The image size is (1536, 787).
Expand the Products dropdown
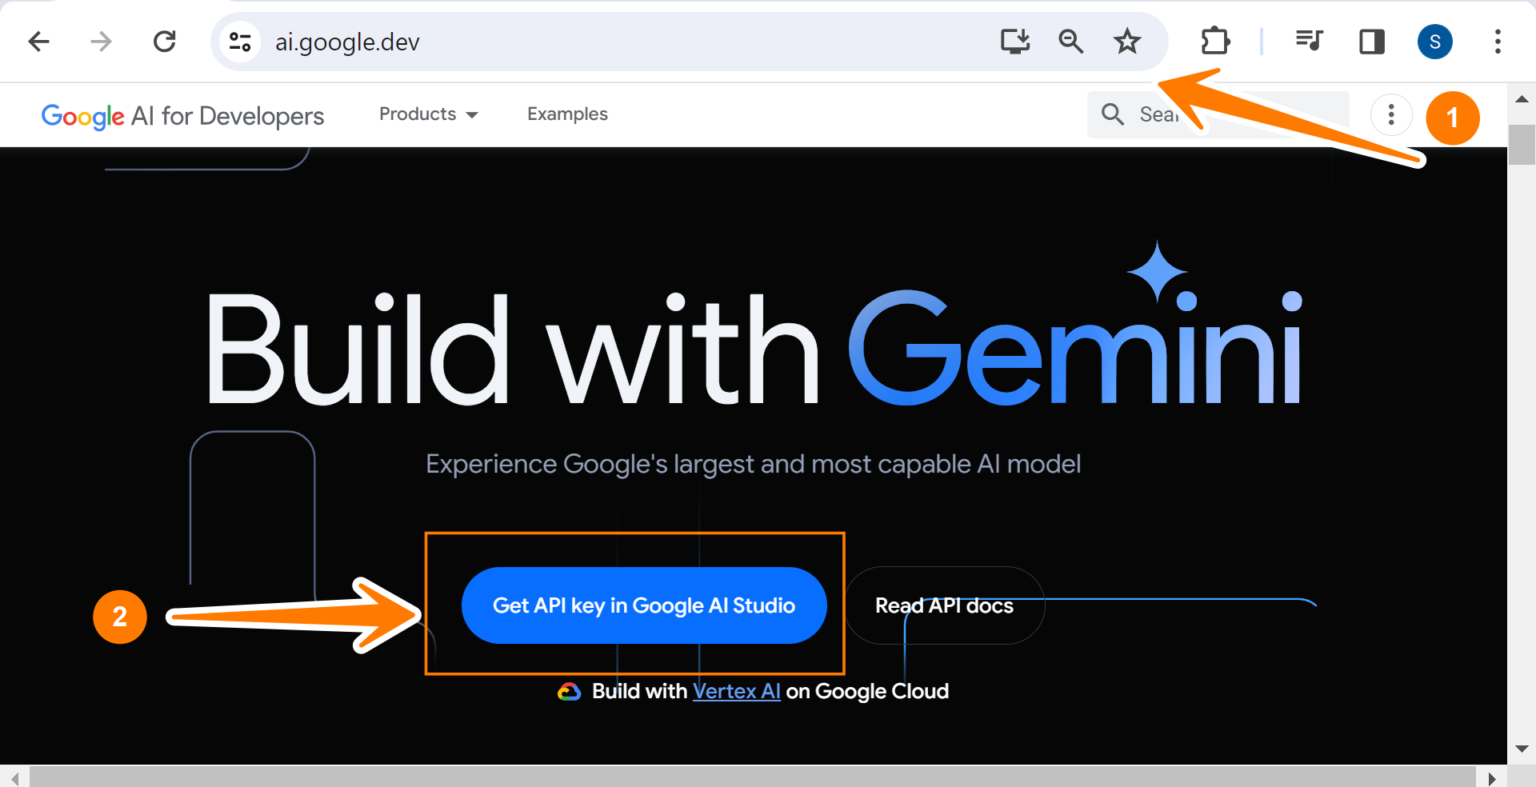428,114
